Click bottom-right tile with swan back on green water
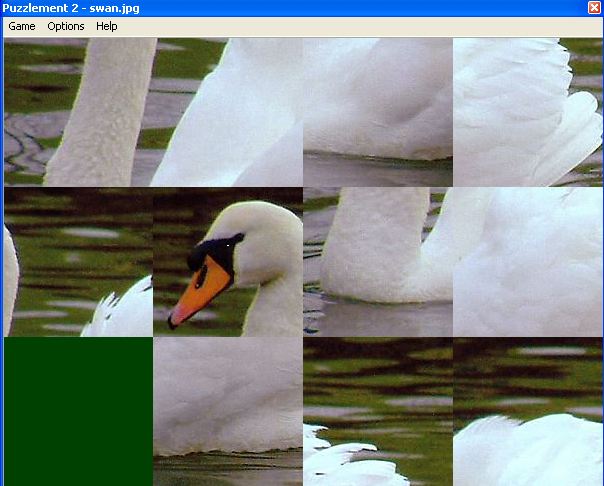 point(528,411)
